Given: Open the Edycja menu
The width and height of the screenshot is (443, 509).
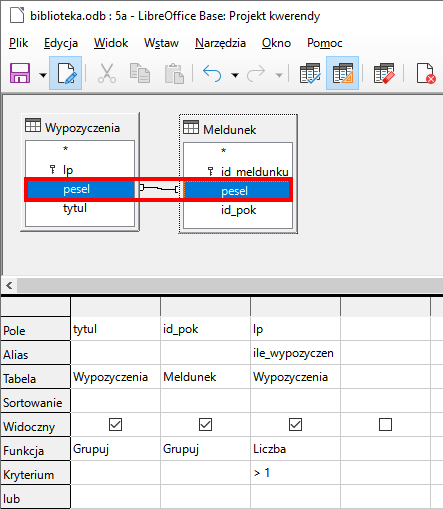Looking at the screenshot, I should (61, 43).
